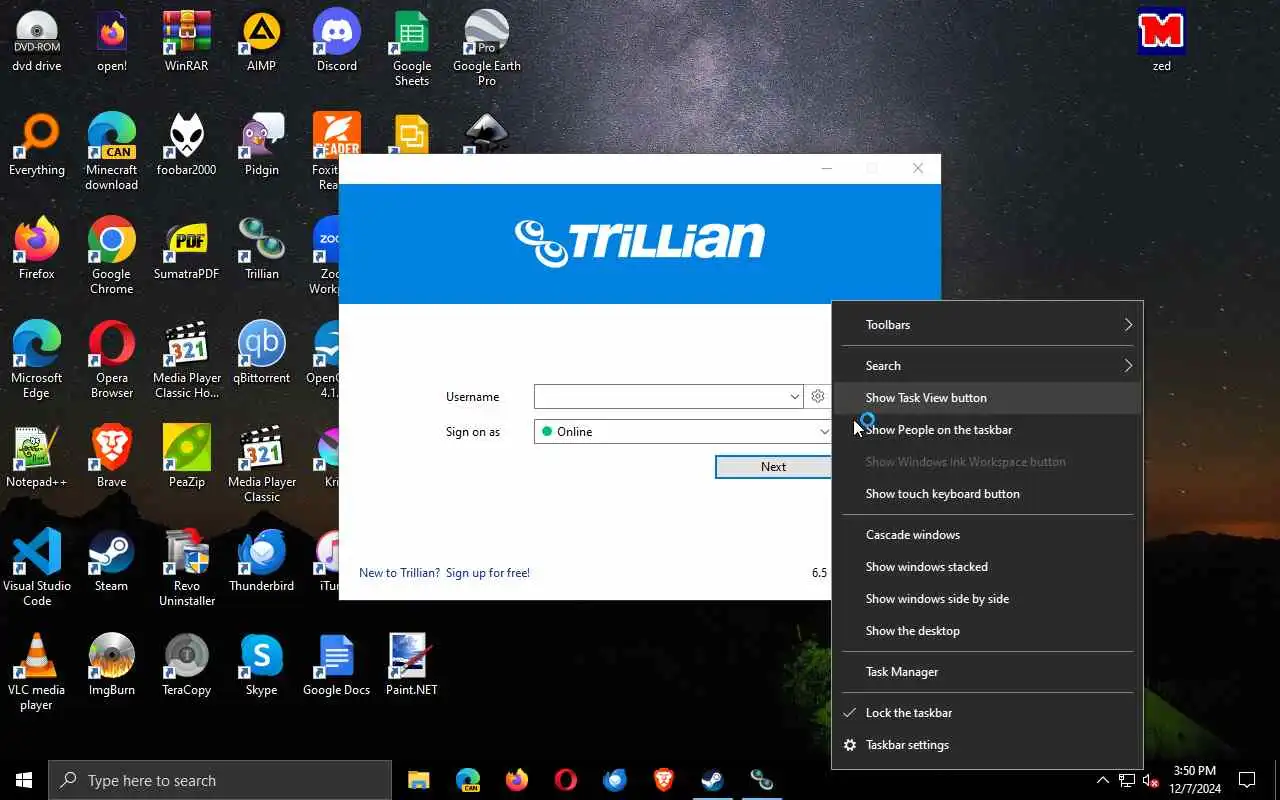Launch Google Earth Pro shortcut
Screen dimensions: 1280x800
tap(487, 48)
